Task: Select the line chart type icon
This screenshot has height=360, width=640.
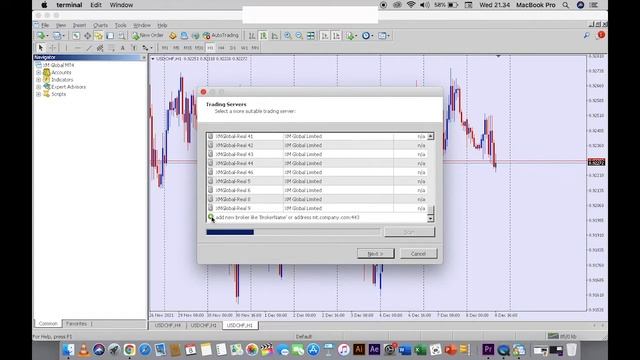Action: click(x=275, y=36)
